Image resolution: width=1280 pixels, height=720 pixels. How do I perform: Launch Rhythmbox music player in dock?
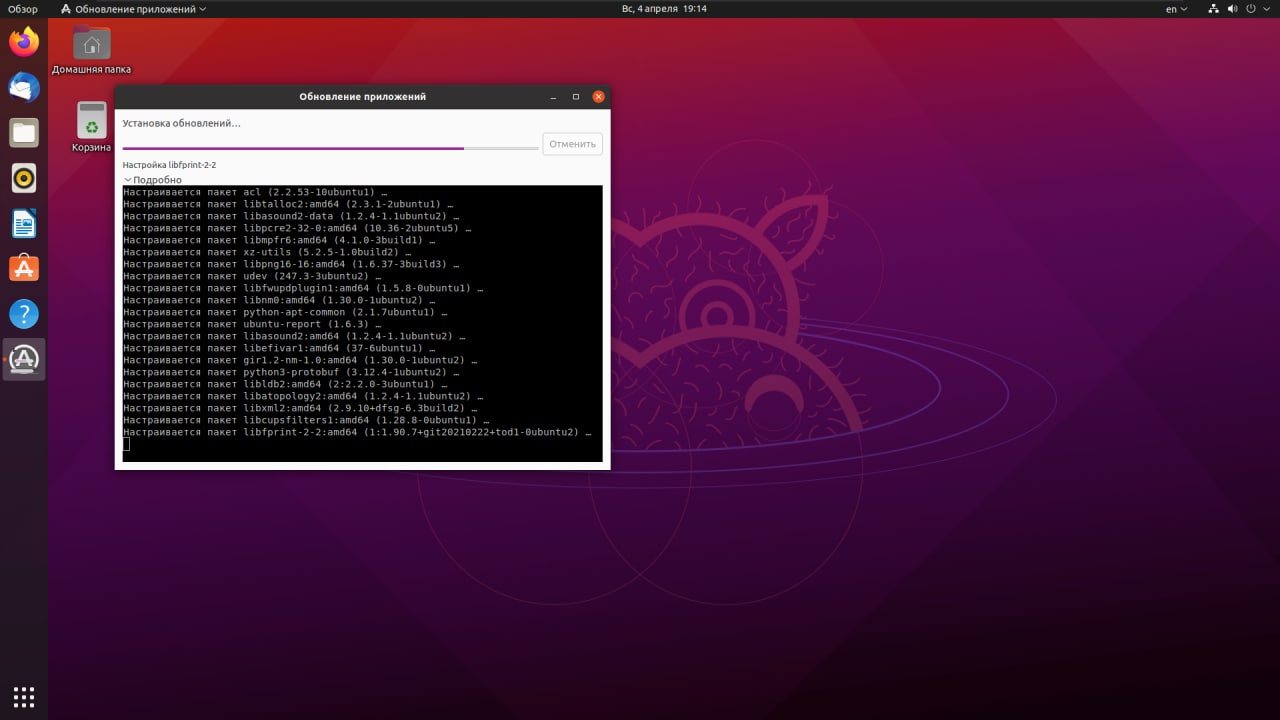coord(24,179)
